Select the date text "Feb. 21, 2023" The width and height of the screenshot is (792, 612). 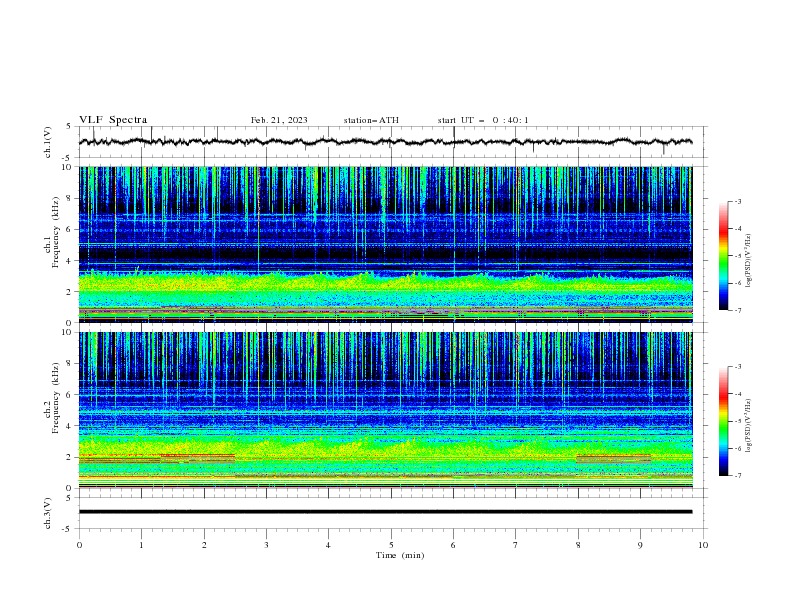[279, 120]
